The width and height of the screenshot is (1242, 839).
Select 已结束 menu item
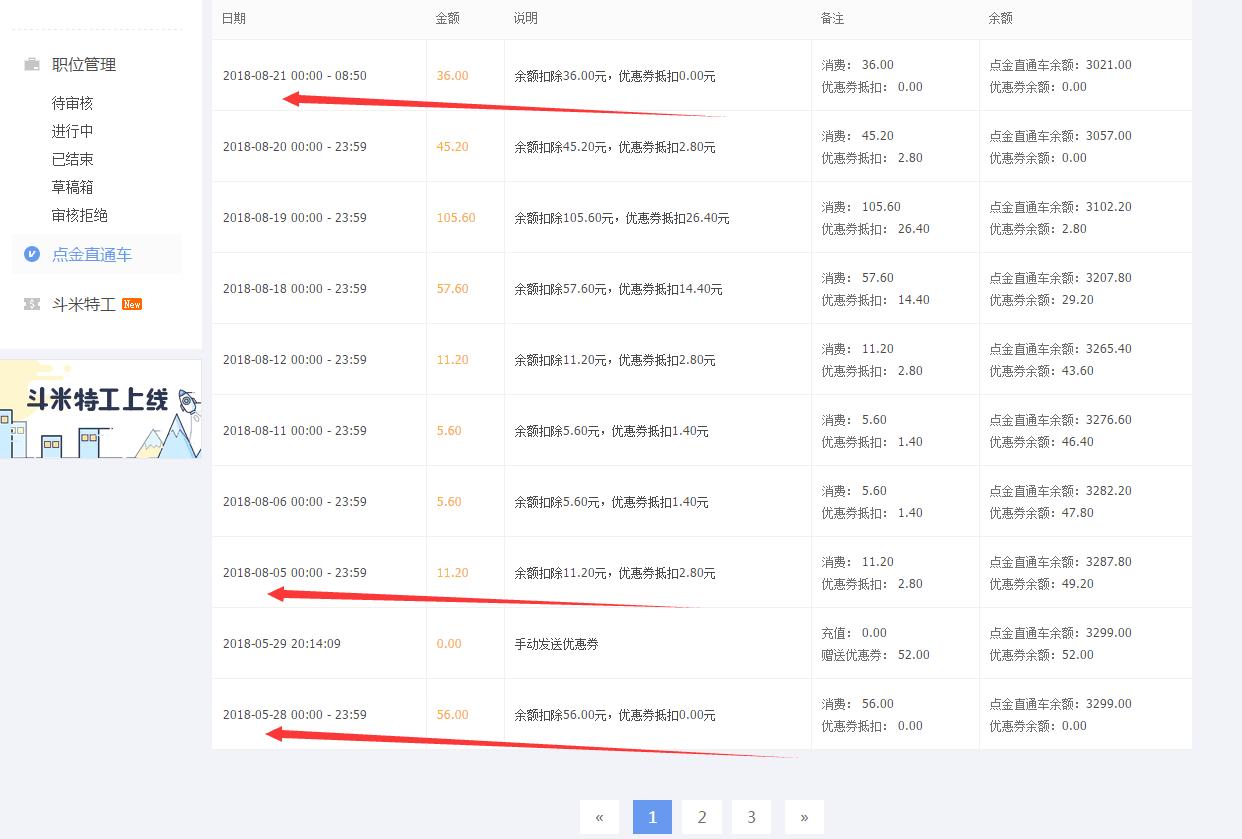click(72, 159)
